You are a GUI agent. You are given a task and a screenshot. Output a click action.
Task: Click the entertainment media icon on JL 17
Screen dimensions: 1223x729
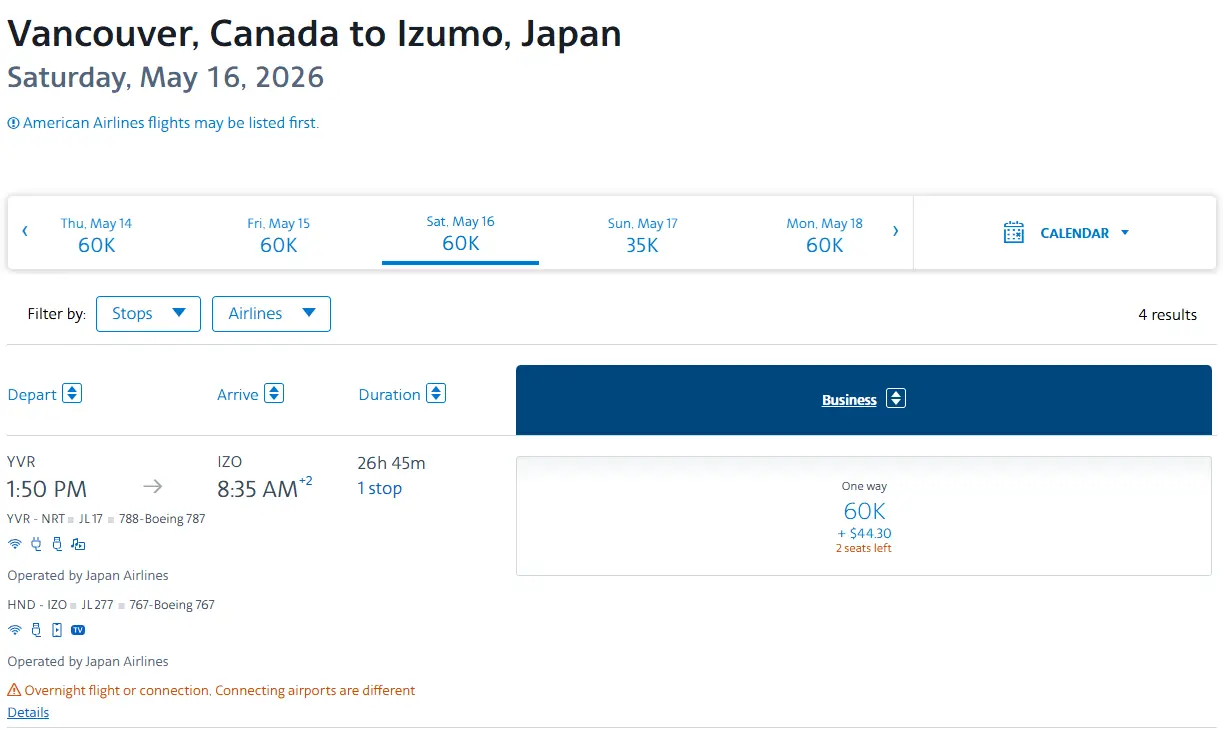tap(78, 544)
